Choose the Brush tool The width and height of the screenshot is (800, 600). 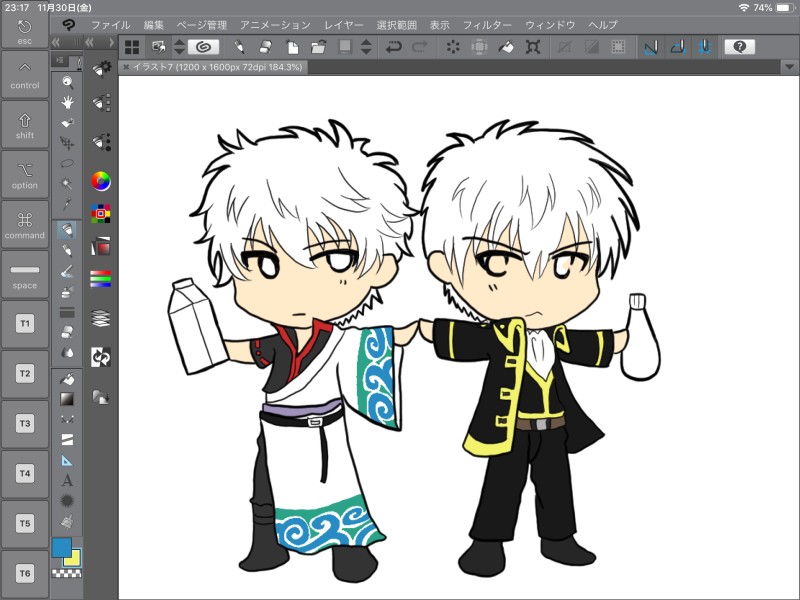point(67,271)
